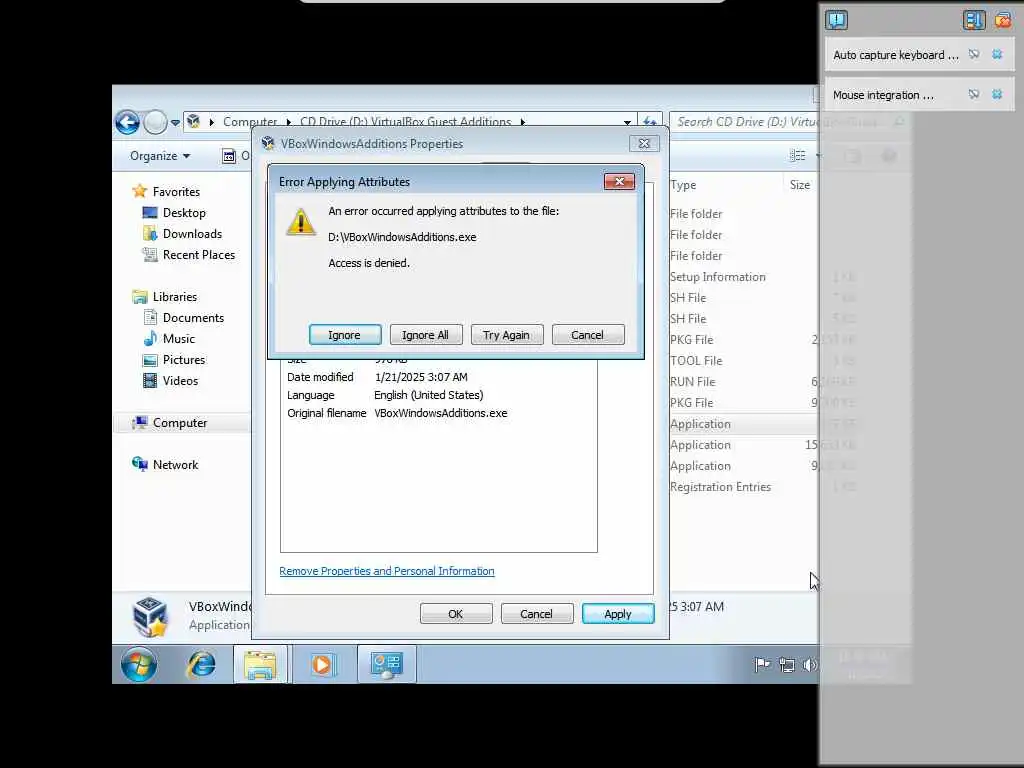Open Recent Places in Favorites
This screenshot has height=768, width=1024.
(199, 255)
